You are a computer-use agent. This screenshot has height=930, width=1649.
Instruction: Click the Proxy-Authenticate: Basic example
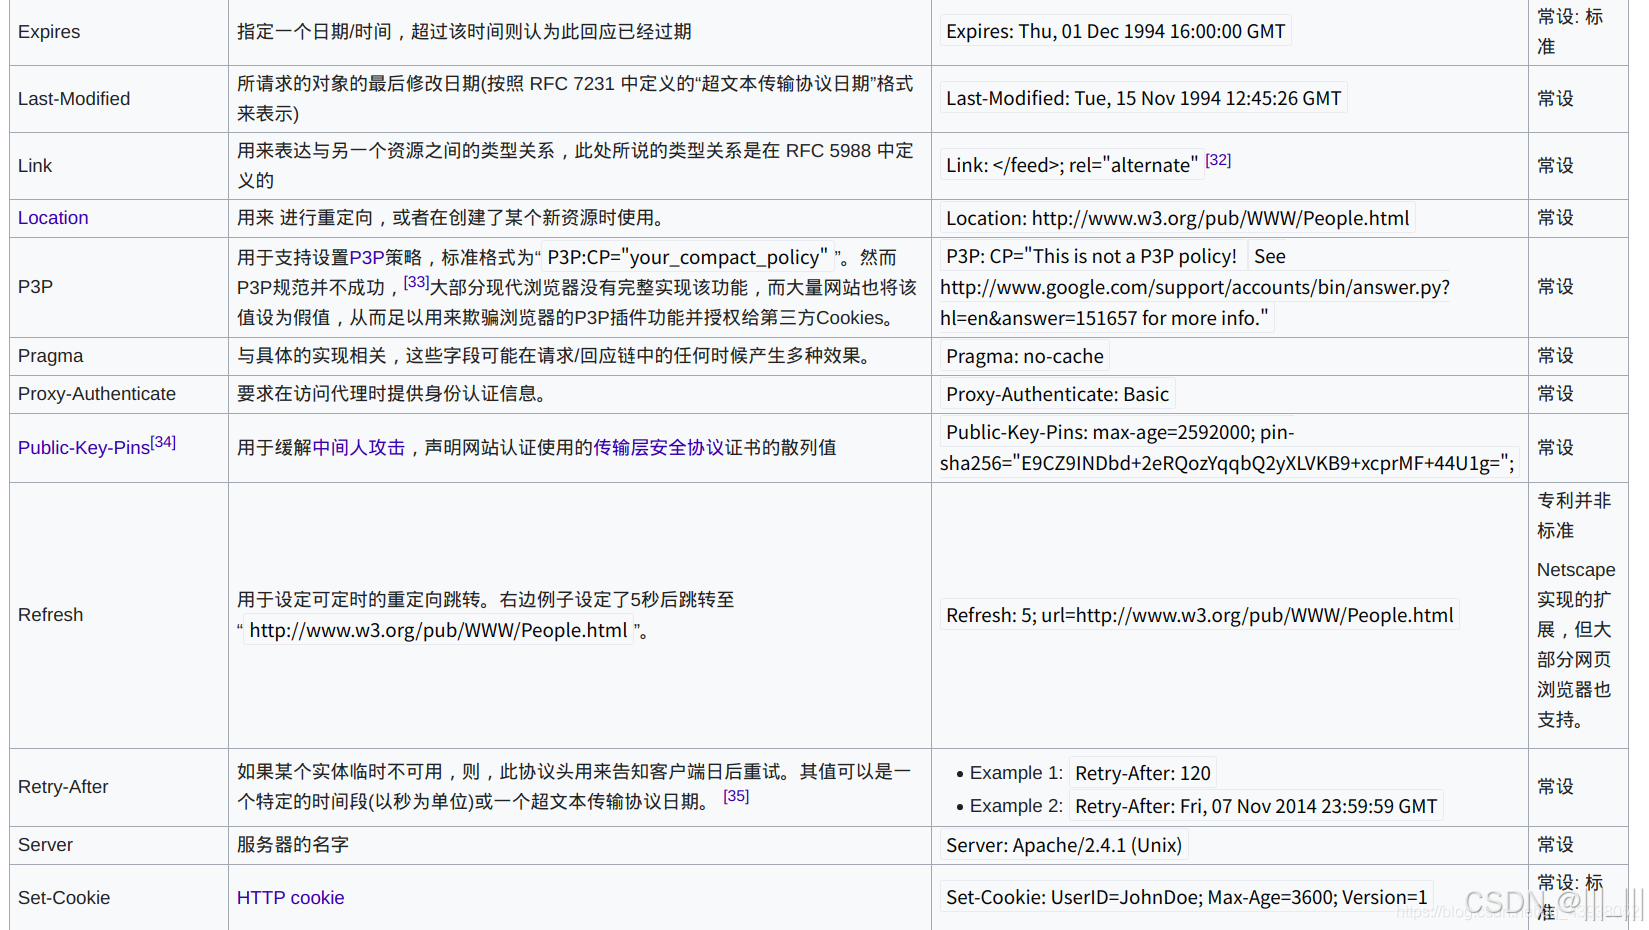pos(1057,394)
